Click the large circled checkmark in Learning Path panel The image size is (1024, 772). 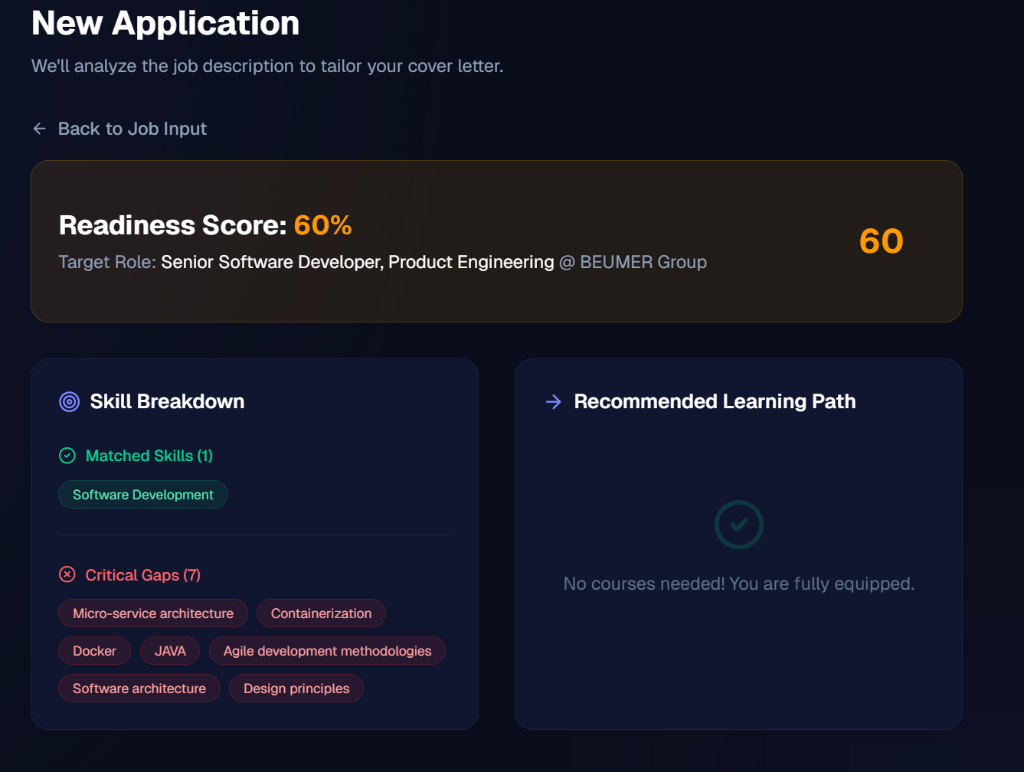coord(738,524)
